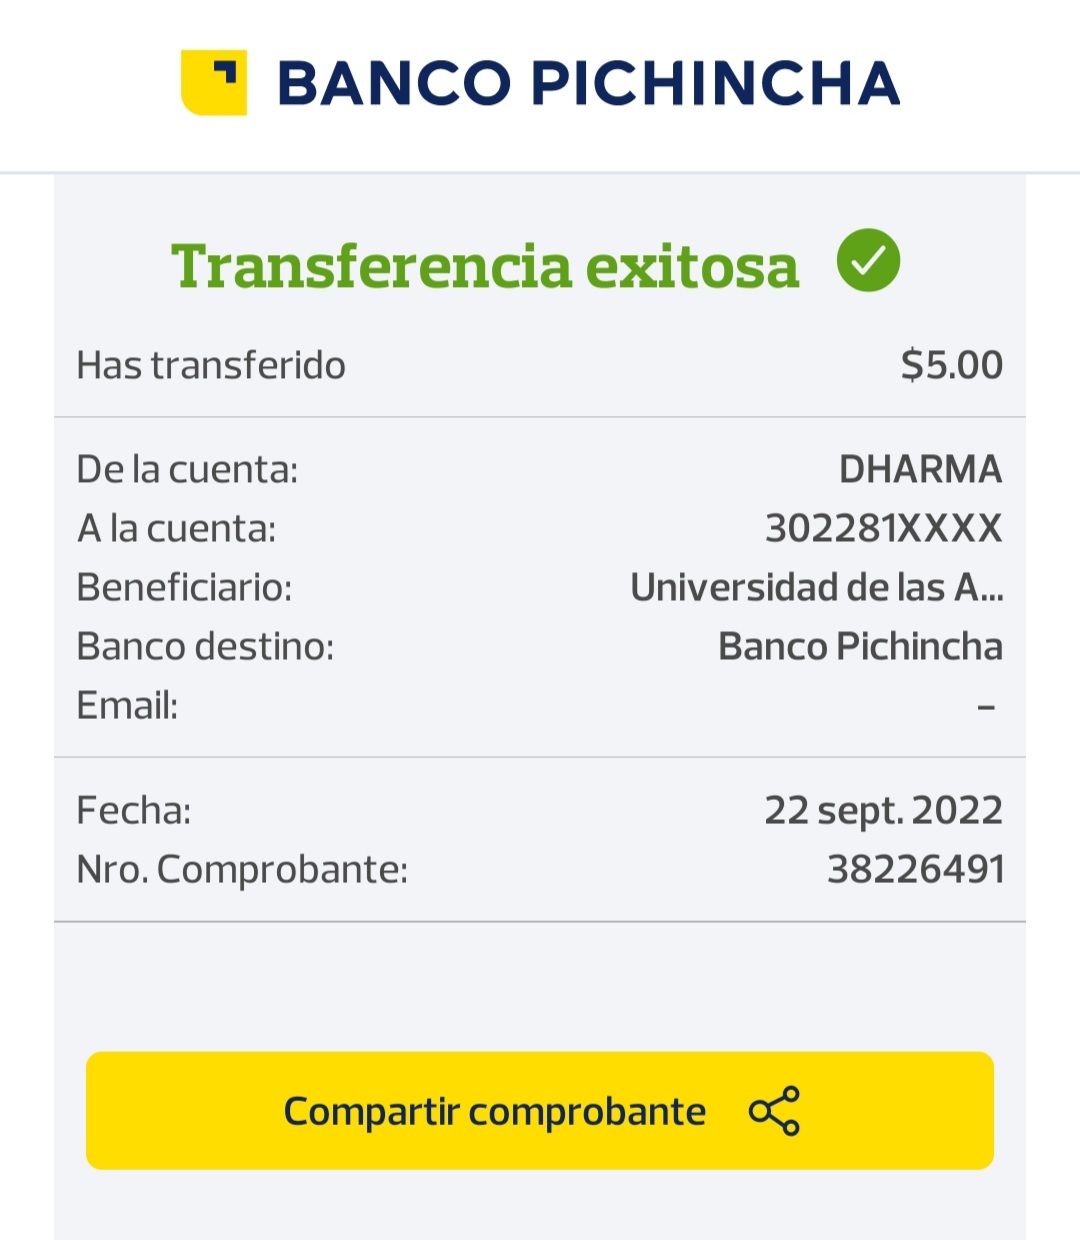
Task: Click the Fecha label
Action: click(133, 810)
